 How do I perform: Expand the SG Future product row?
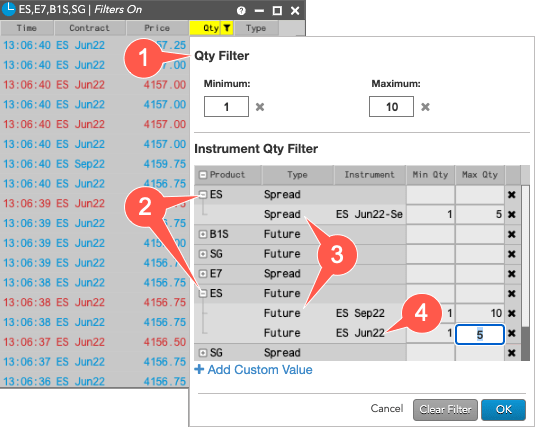click(x=203, y=254)
